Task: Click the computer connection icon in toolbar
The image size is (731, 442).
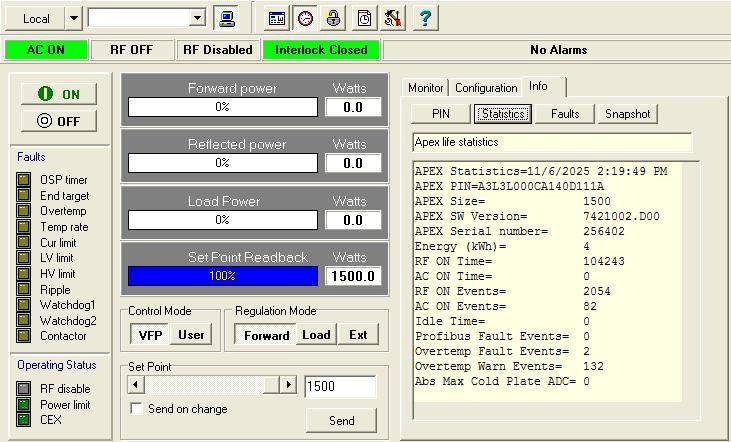Action: [x=227, y=18]
